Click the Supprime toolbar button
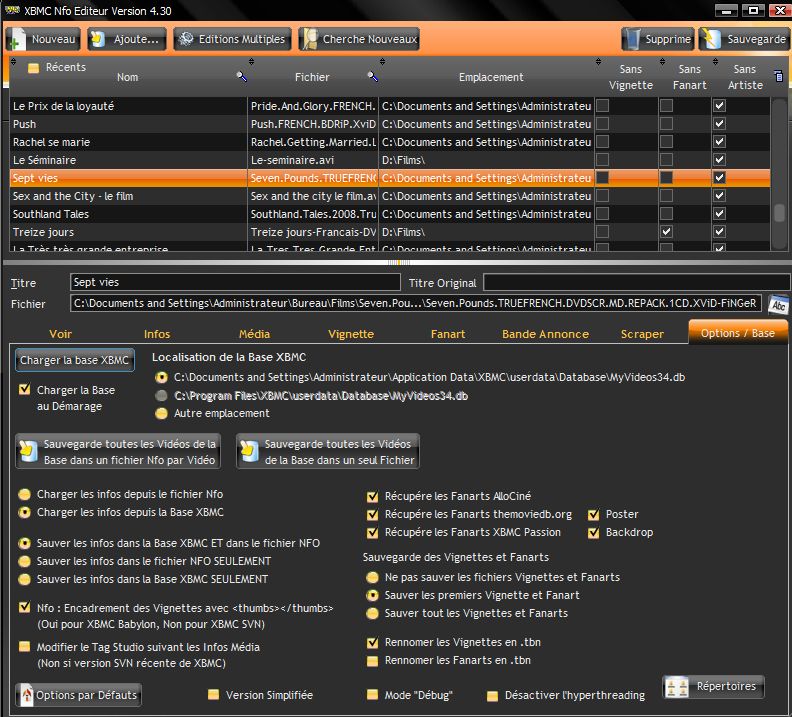Screen dimensions: 792x717 click(x=658, y=39)
